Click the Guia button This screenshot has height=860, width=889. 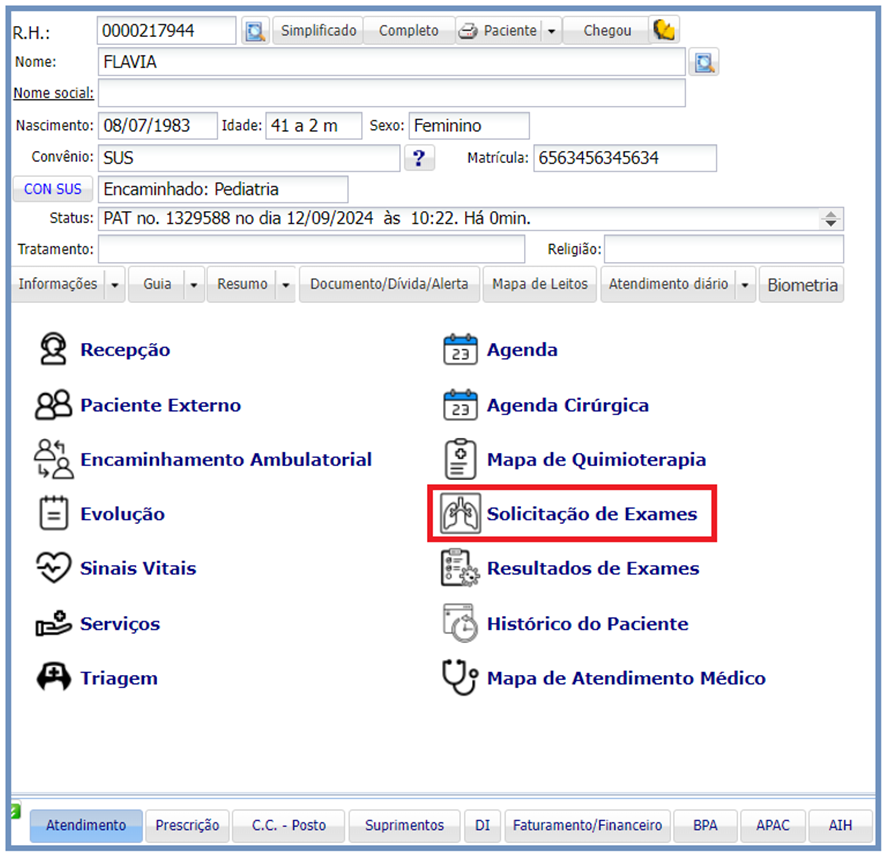click(157, 284)
